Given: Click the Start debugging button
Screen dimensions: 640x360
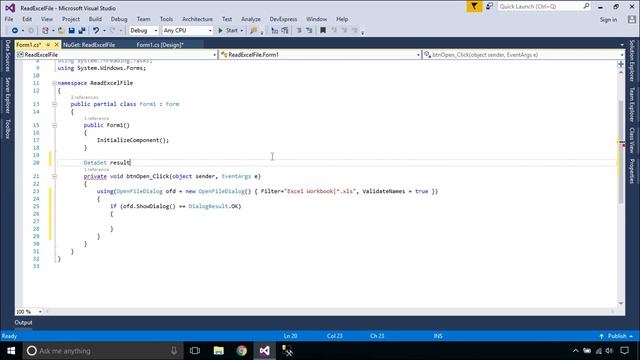Looking at the screenshot, I should 228,31.
